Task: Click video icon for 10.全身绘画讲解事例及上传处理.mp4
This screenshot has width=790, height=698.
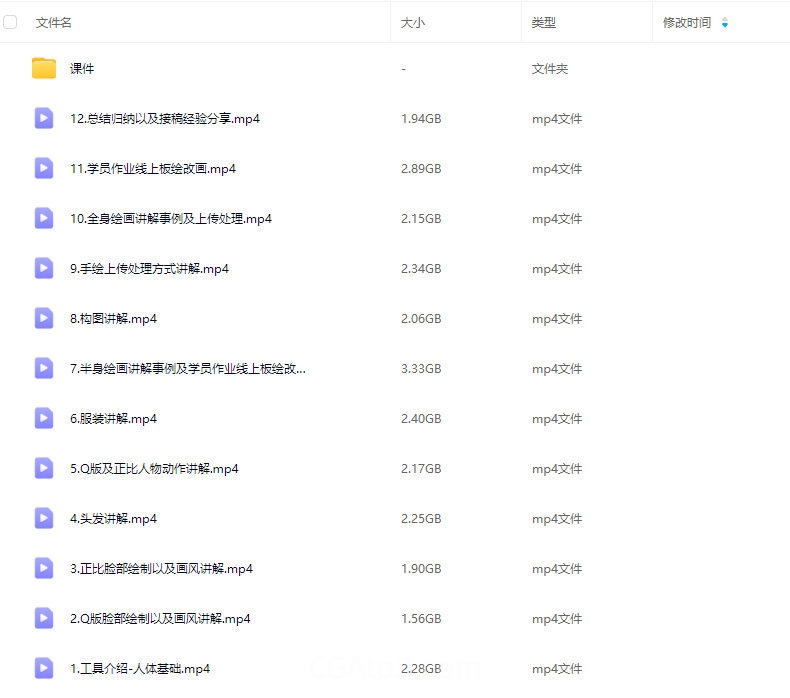Action: point(44,218)
